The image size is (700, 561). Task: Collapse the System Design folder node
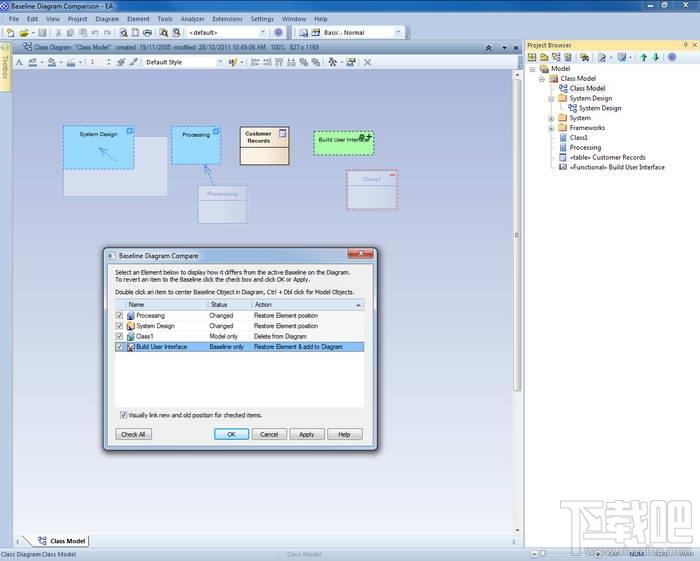point(551,98)
